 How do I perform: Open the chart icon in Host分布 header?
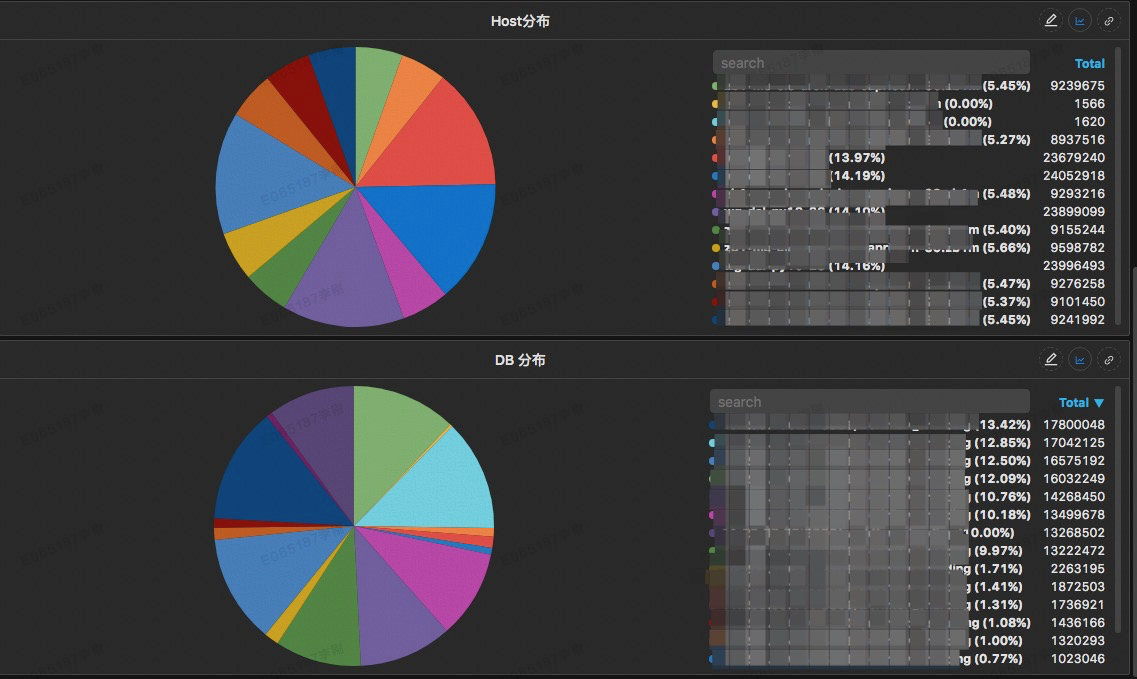click(x=1080, y=21)
